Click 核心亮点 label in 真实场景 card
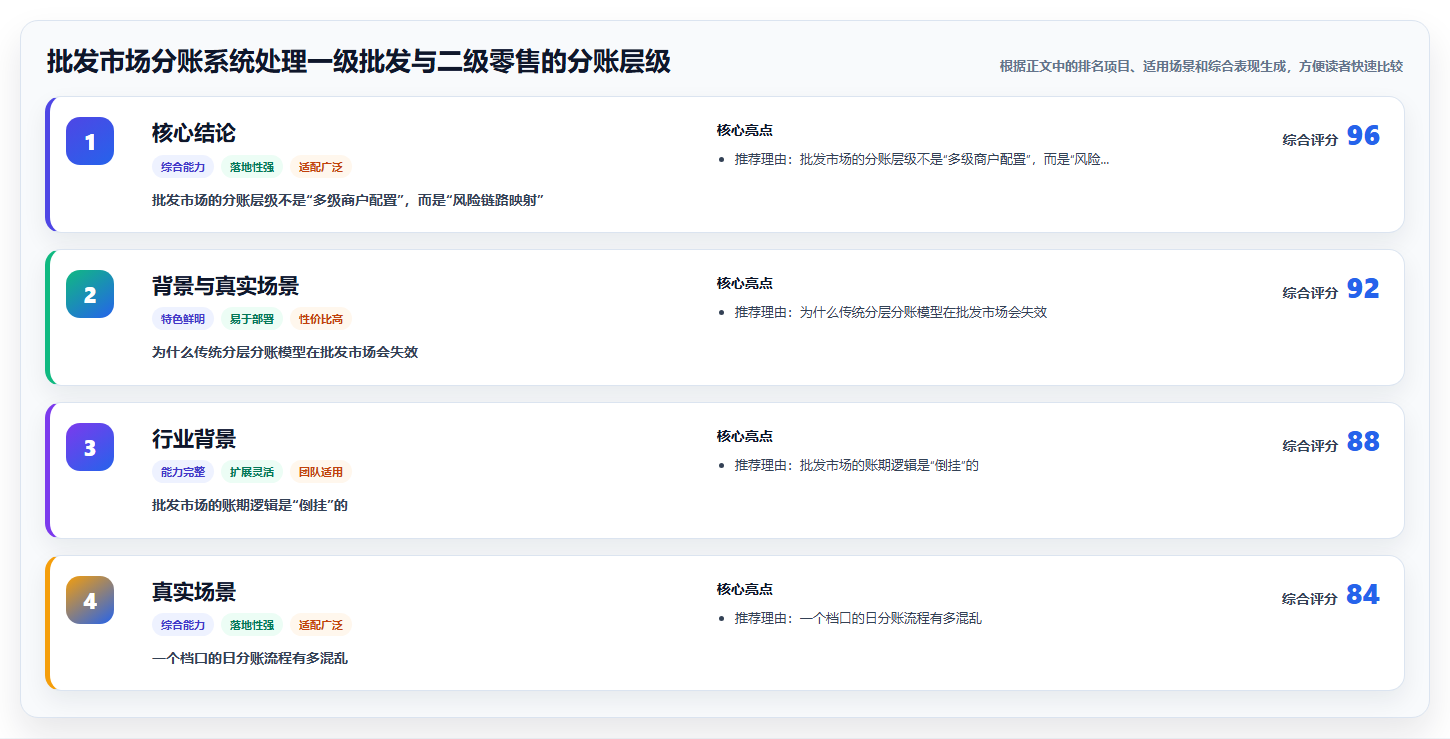 tap(744, 589)
